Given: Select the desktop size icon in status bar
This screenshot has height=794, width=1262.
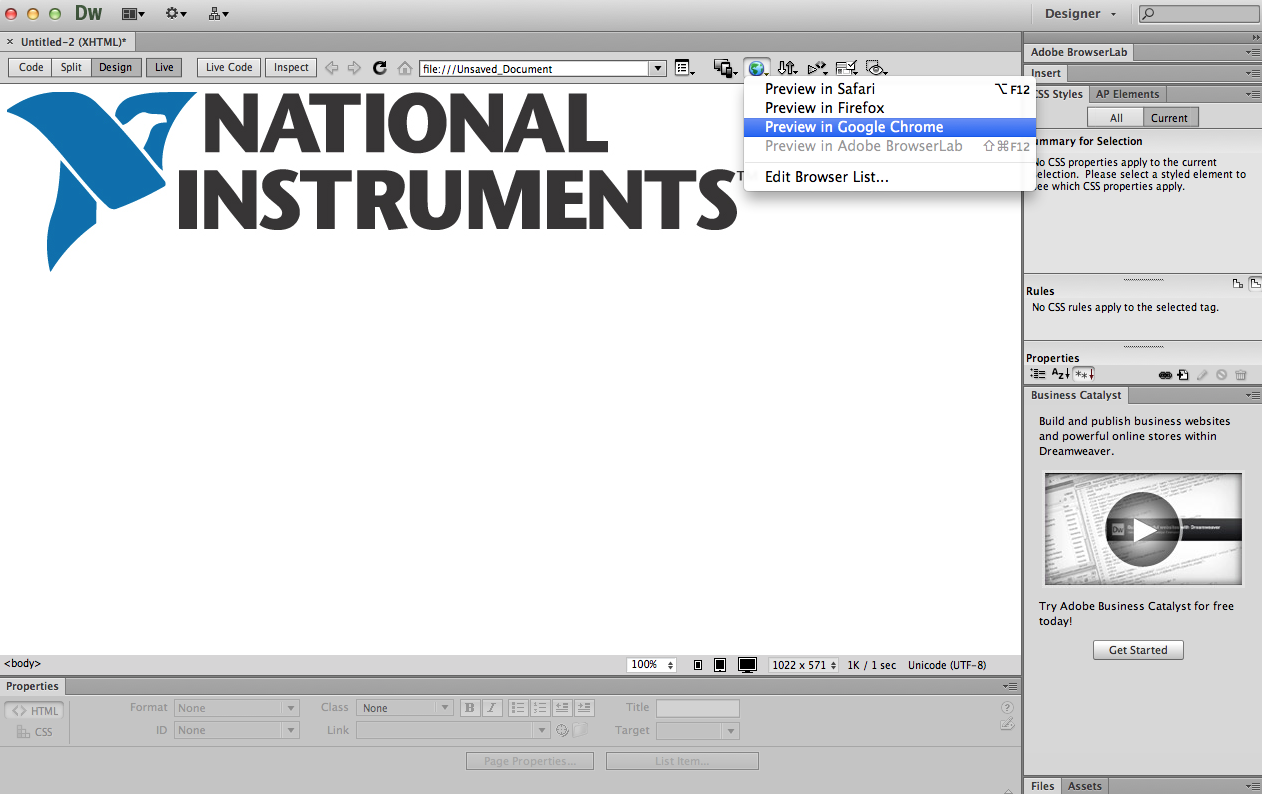Looking at the screenshot, I should pyautogui.click(x=747, y=665).
